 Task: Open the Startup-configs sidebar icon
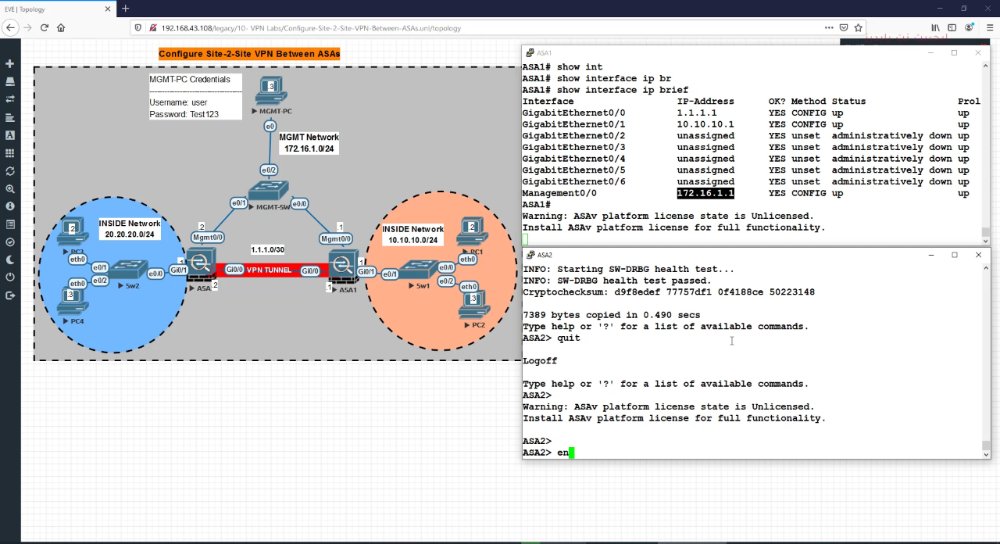point(10,117)
